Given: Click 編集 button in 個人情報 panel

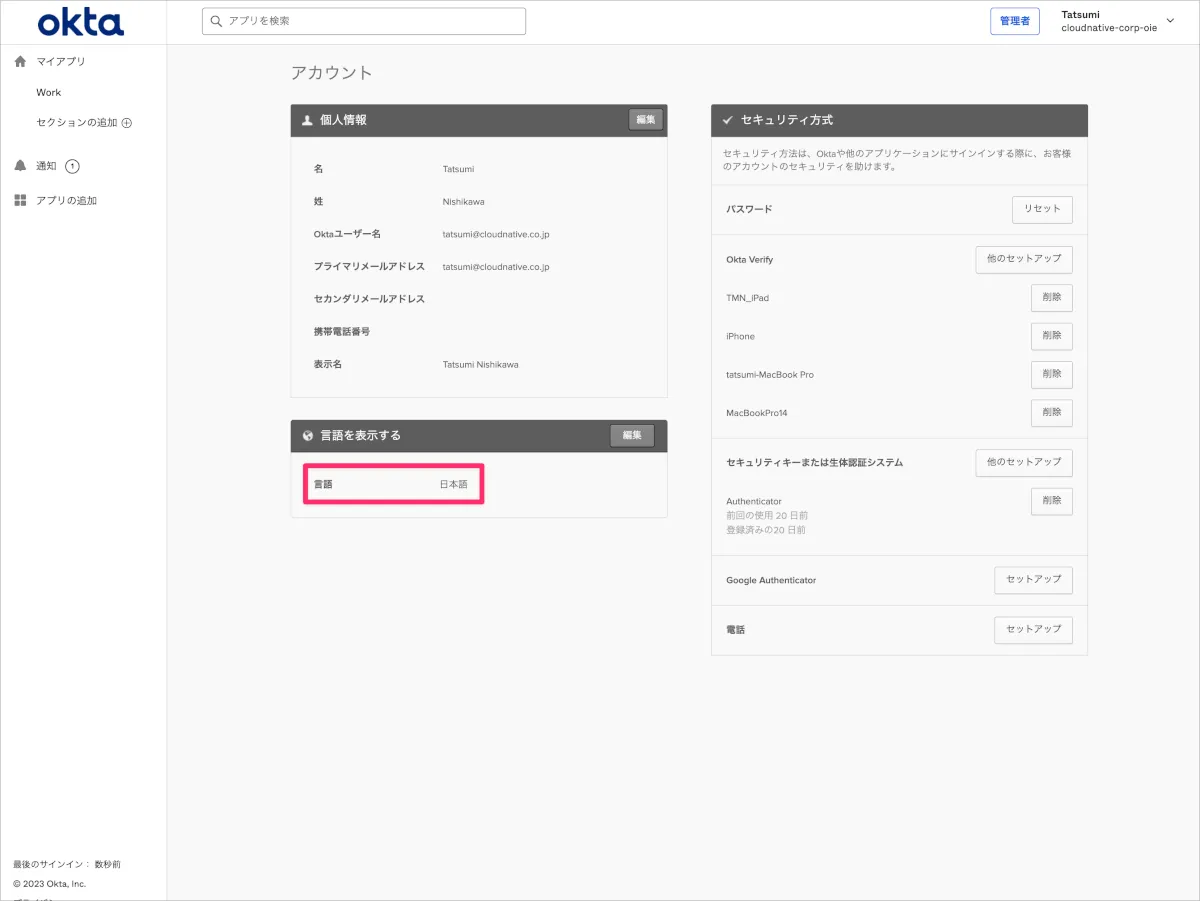Looking at the screenshot, I should (645, 120).
